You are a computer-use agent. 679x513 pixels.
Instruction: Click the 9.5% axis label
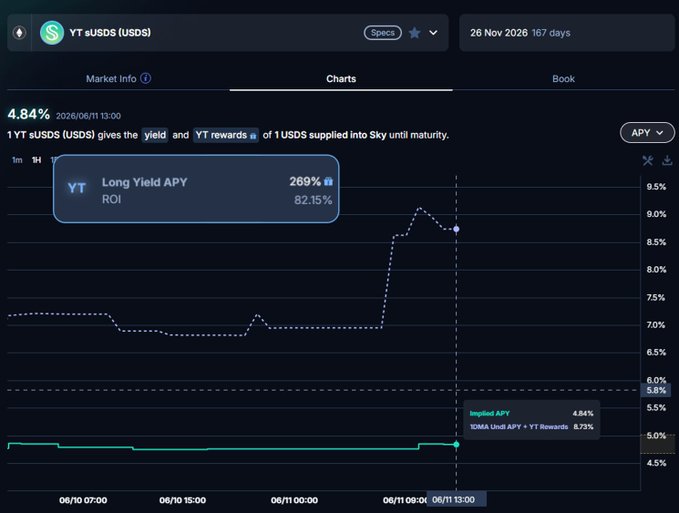(x=656, y=187)
